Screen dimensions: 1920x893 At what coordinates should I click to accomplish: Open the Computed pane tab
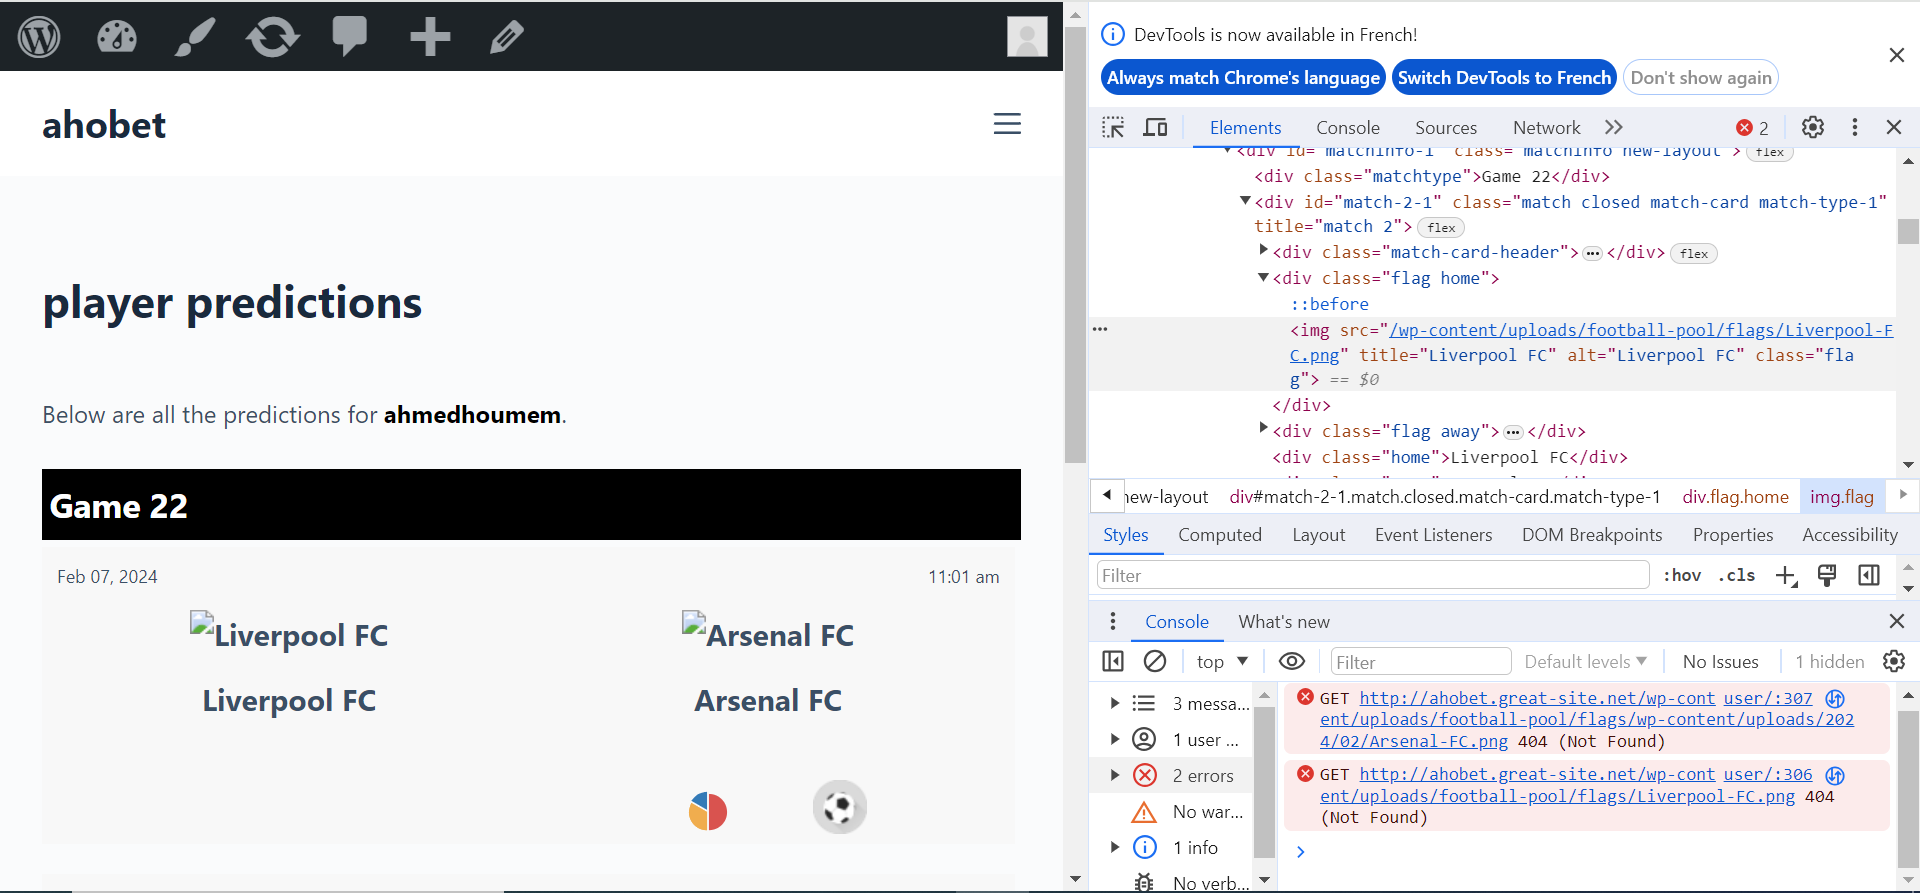[1220, 535]
